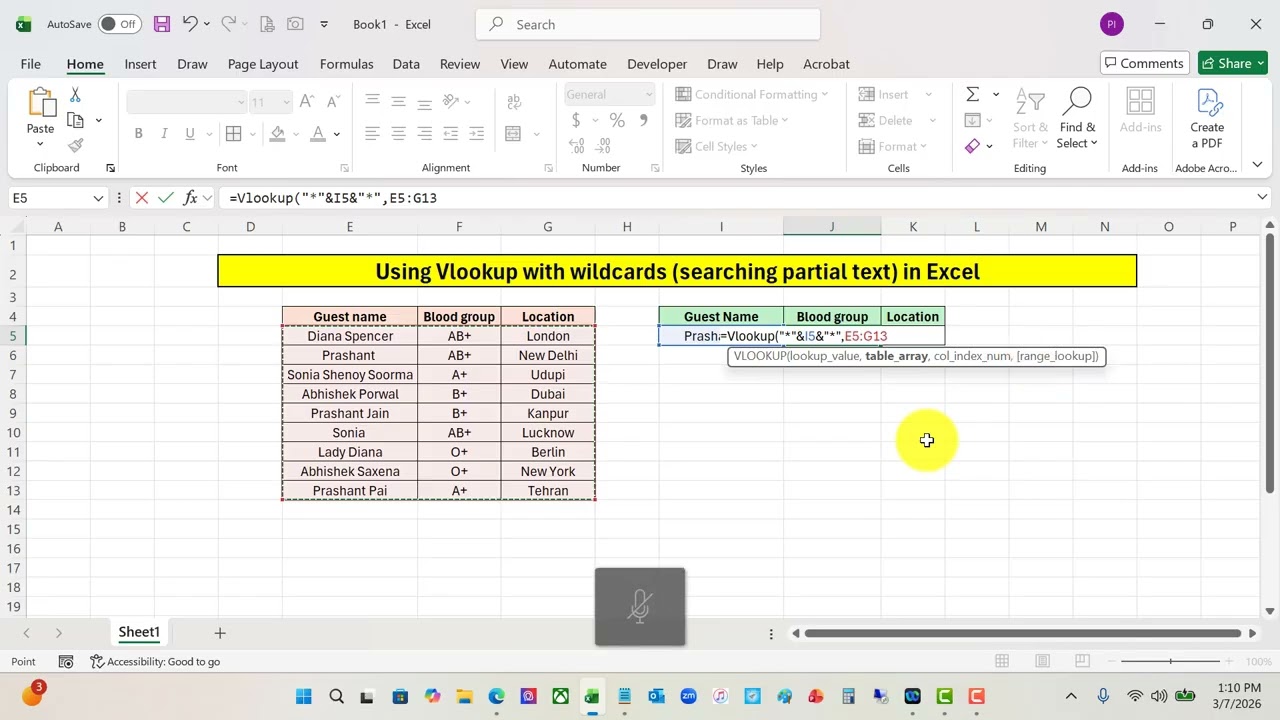The width and height of the screenshot is (1280, 720).
Task: Switch to the Page Layout tab
Action: coord(263,64)
